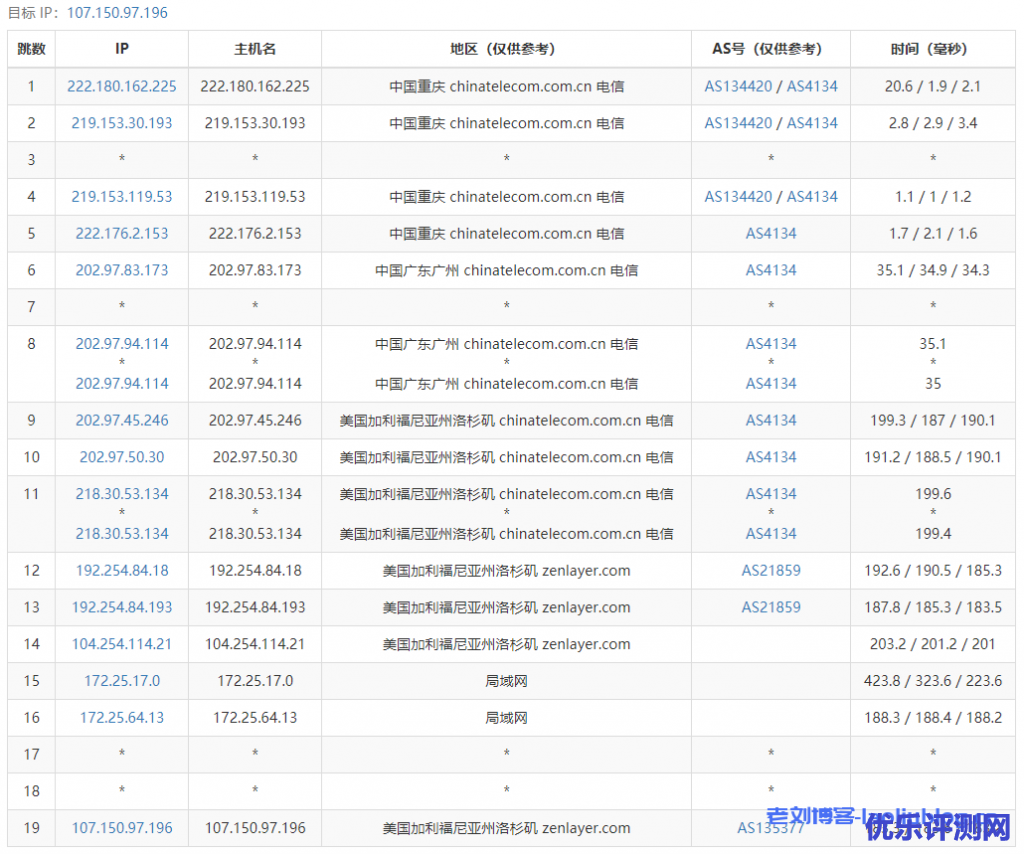
Task: Open the 202.97.50.30 IP link in hop 10
Action: [x=122, y=457]
